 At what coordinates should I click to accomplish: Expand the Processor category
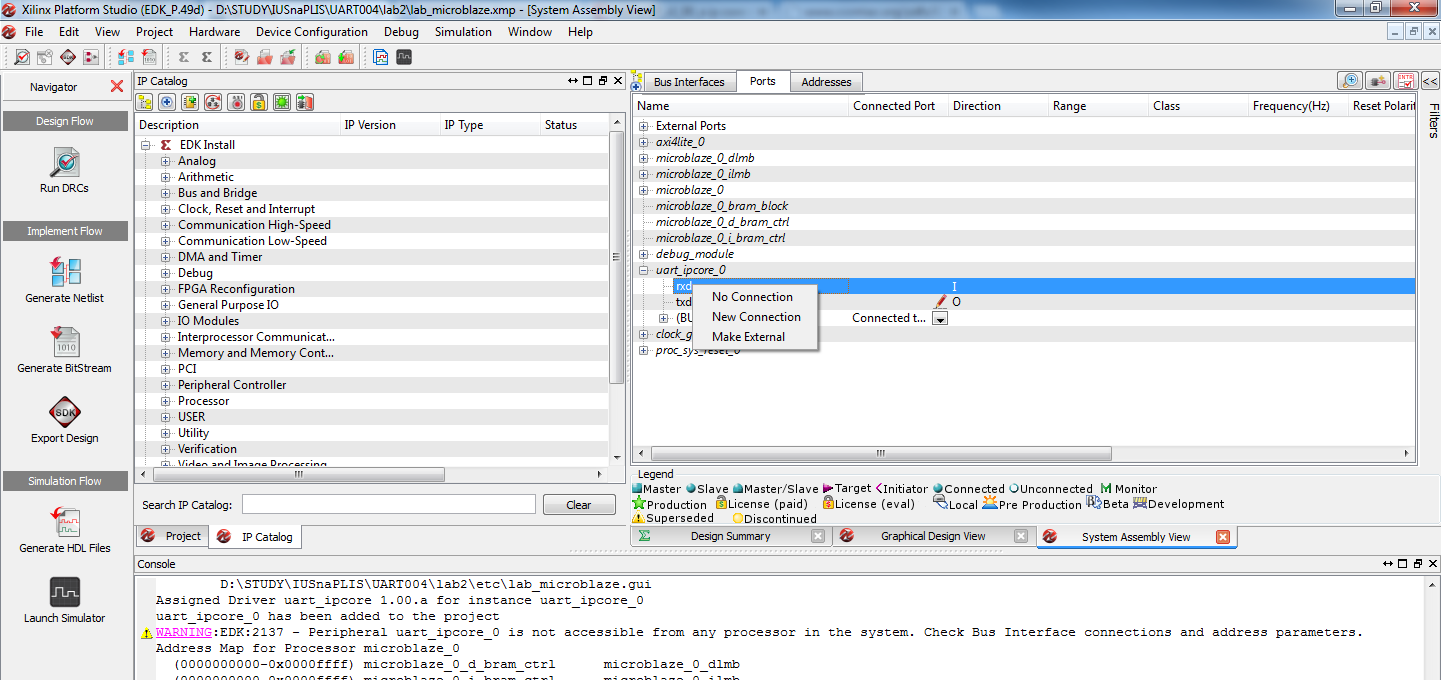tap(166, 401)
